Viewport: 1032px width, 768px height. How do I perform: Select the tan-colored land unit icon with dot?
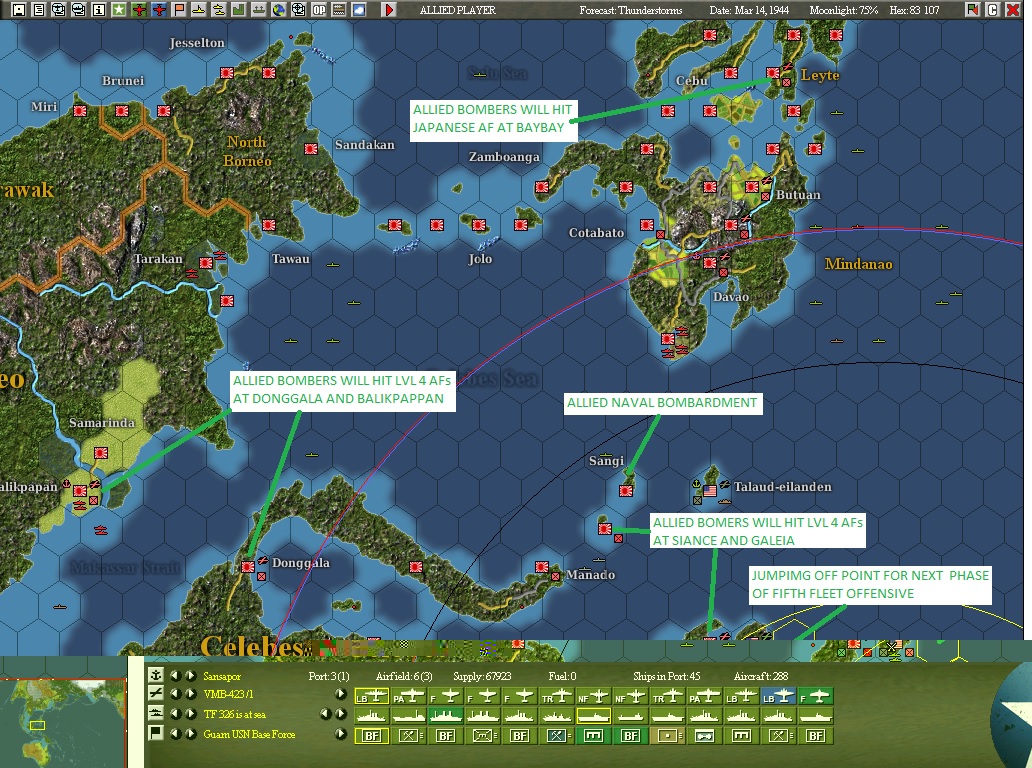tap(667, 736)
